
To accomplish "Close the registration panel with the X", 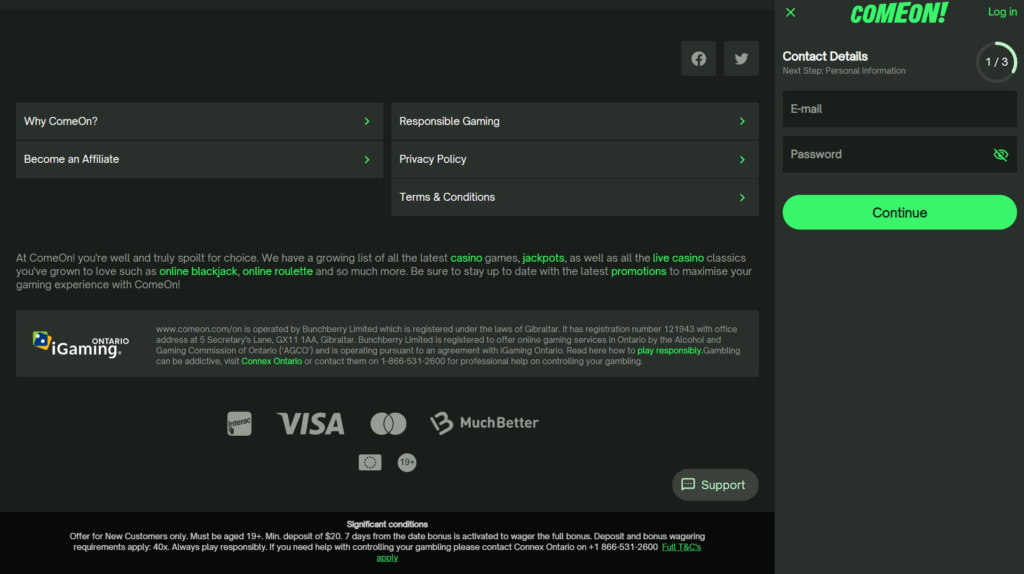I will 790,12.
